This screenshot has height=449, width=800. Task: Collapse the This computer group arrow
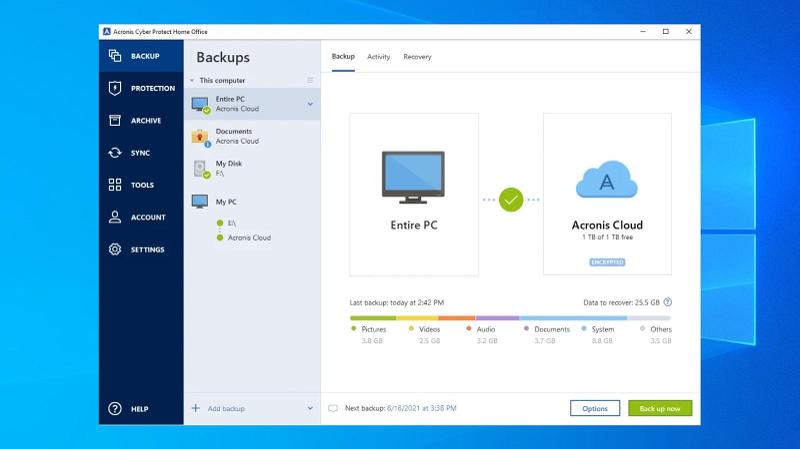[x=192, y=81]
